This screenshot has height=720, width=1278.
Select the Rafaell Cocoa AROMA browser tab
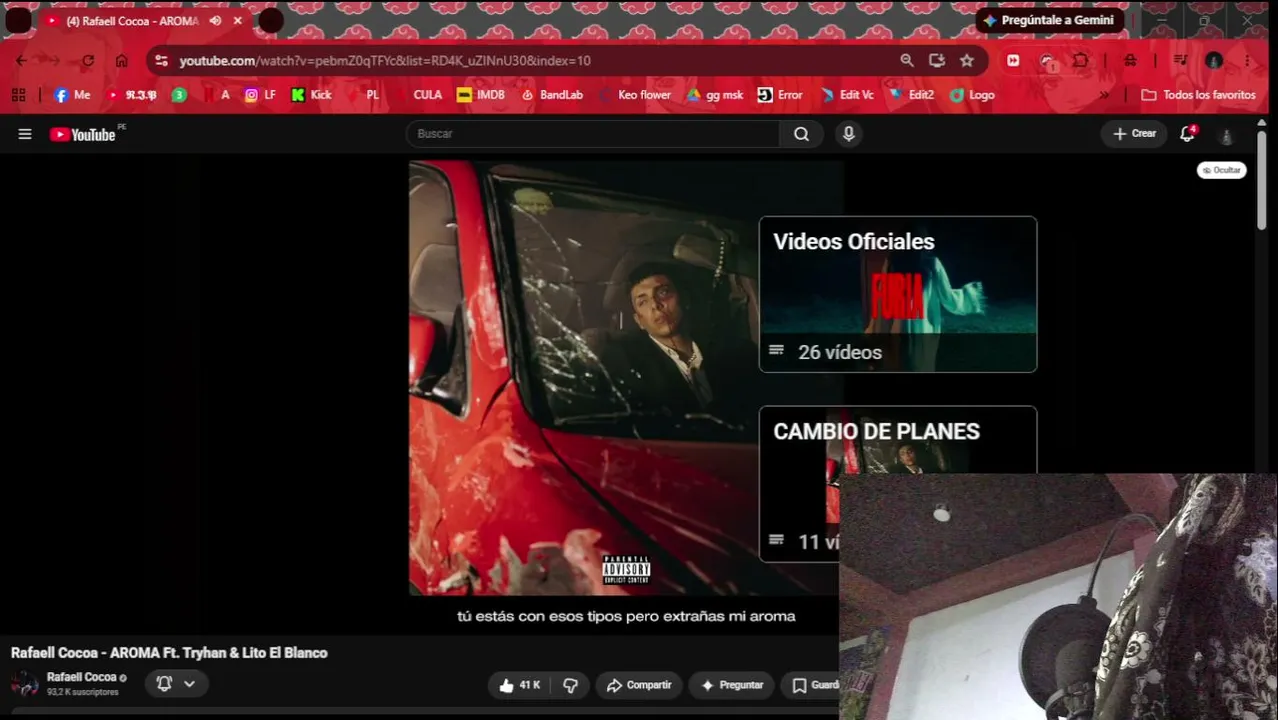point(144,21)
